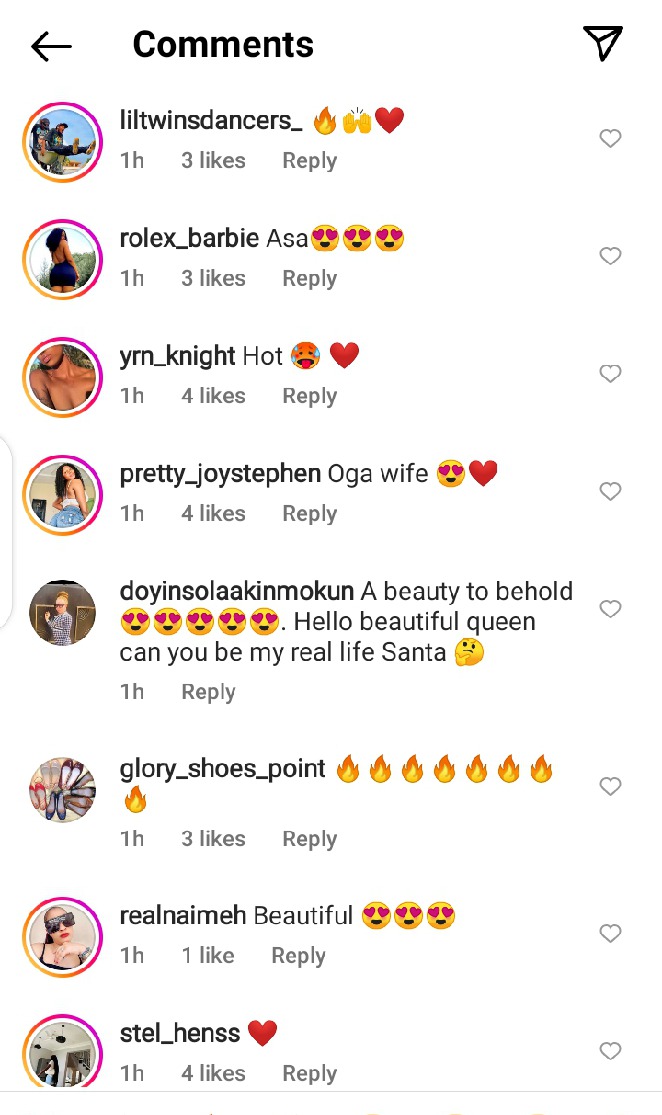Viewport: 662px width, 1115px height.
Task: Reply to liltwinsdancers_ comment
Action: pyautogui.click(x=309, y=161)
